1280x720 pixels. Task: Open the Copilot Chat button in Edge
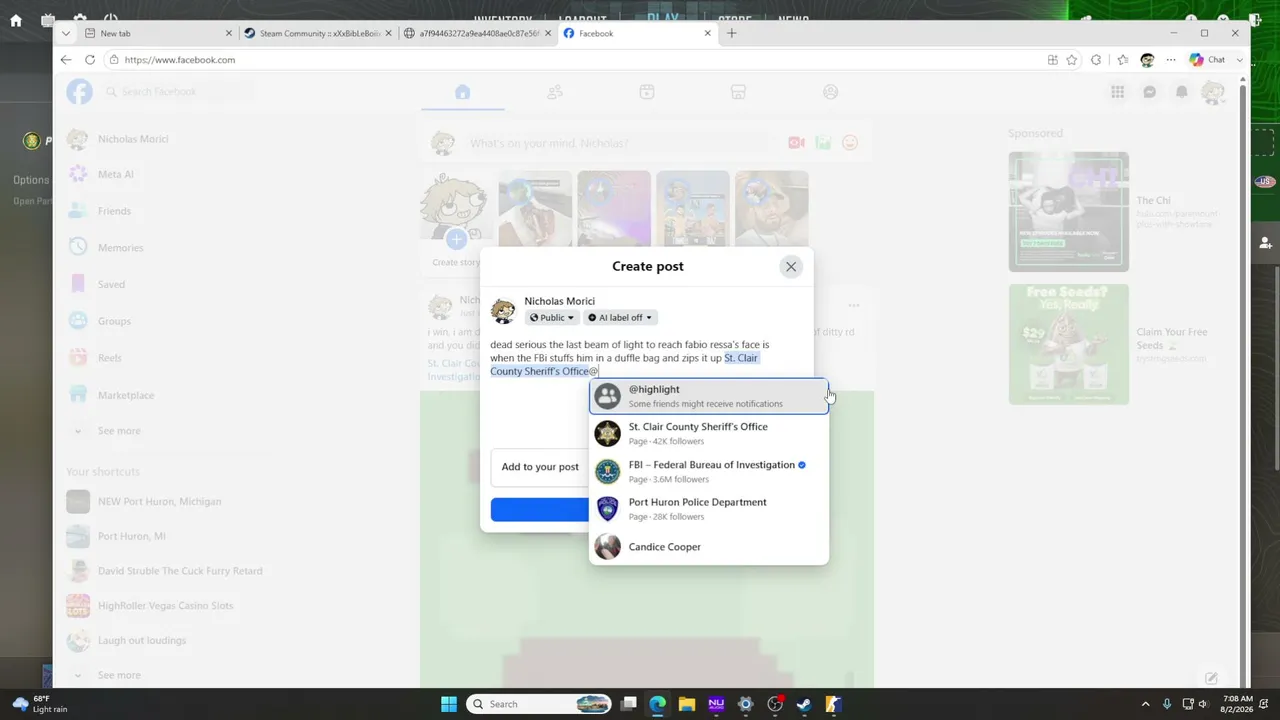coord(1208,60)
